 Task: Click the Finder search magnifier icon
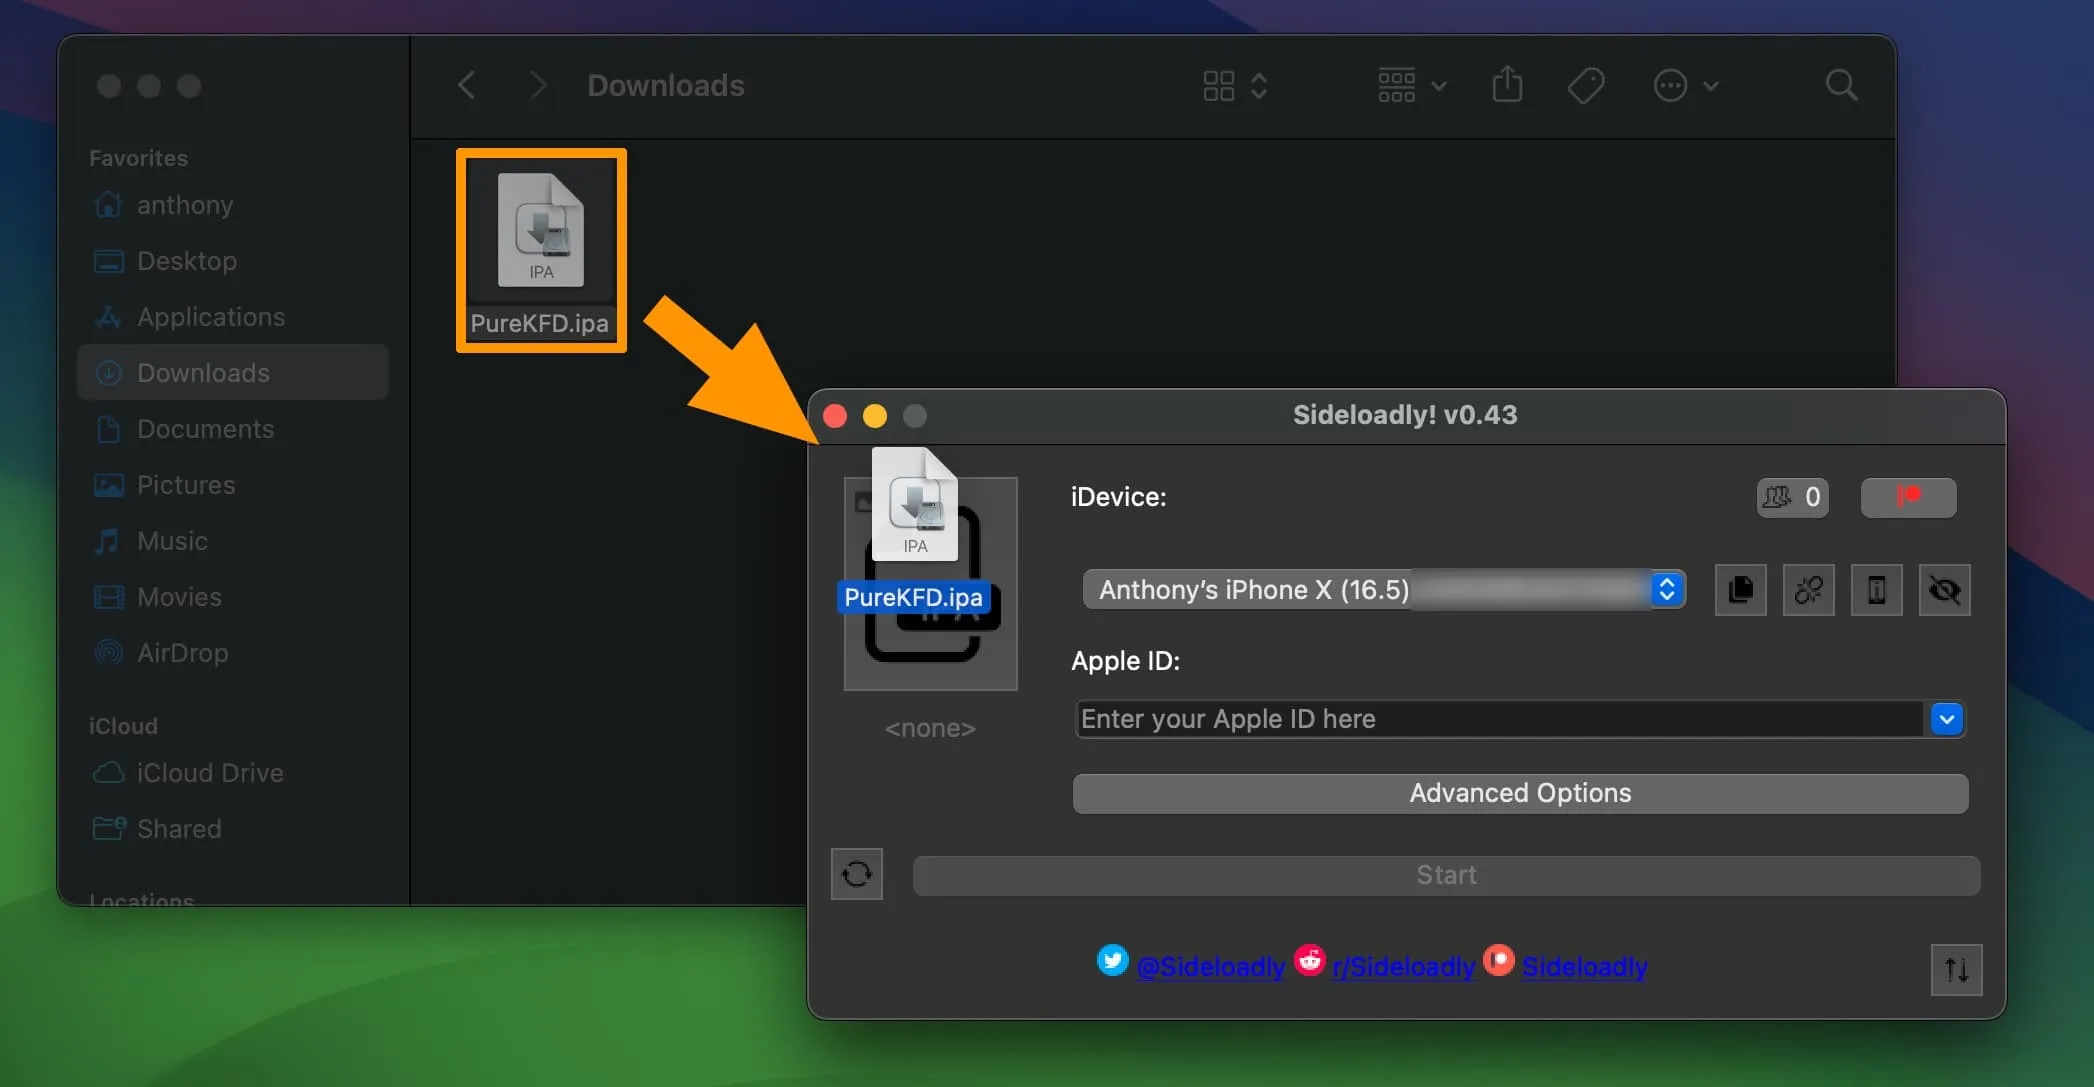(1841, 85)
